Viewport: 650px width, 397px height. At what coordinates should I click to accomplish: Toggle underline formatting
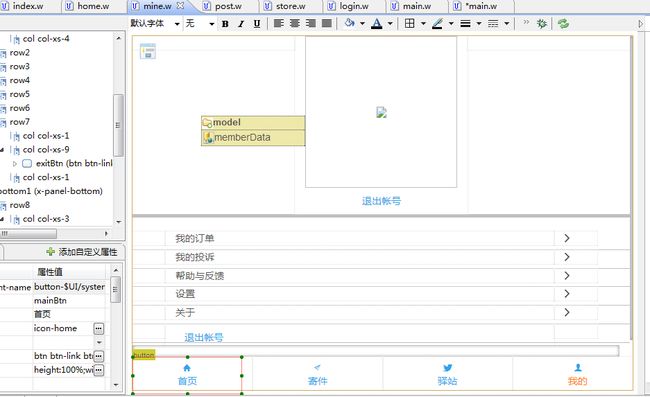257,24
